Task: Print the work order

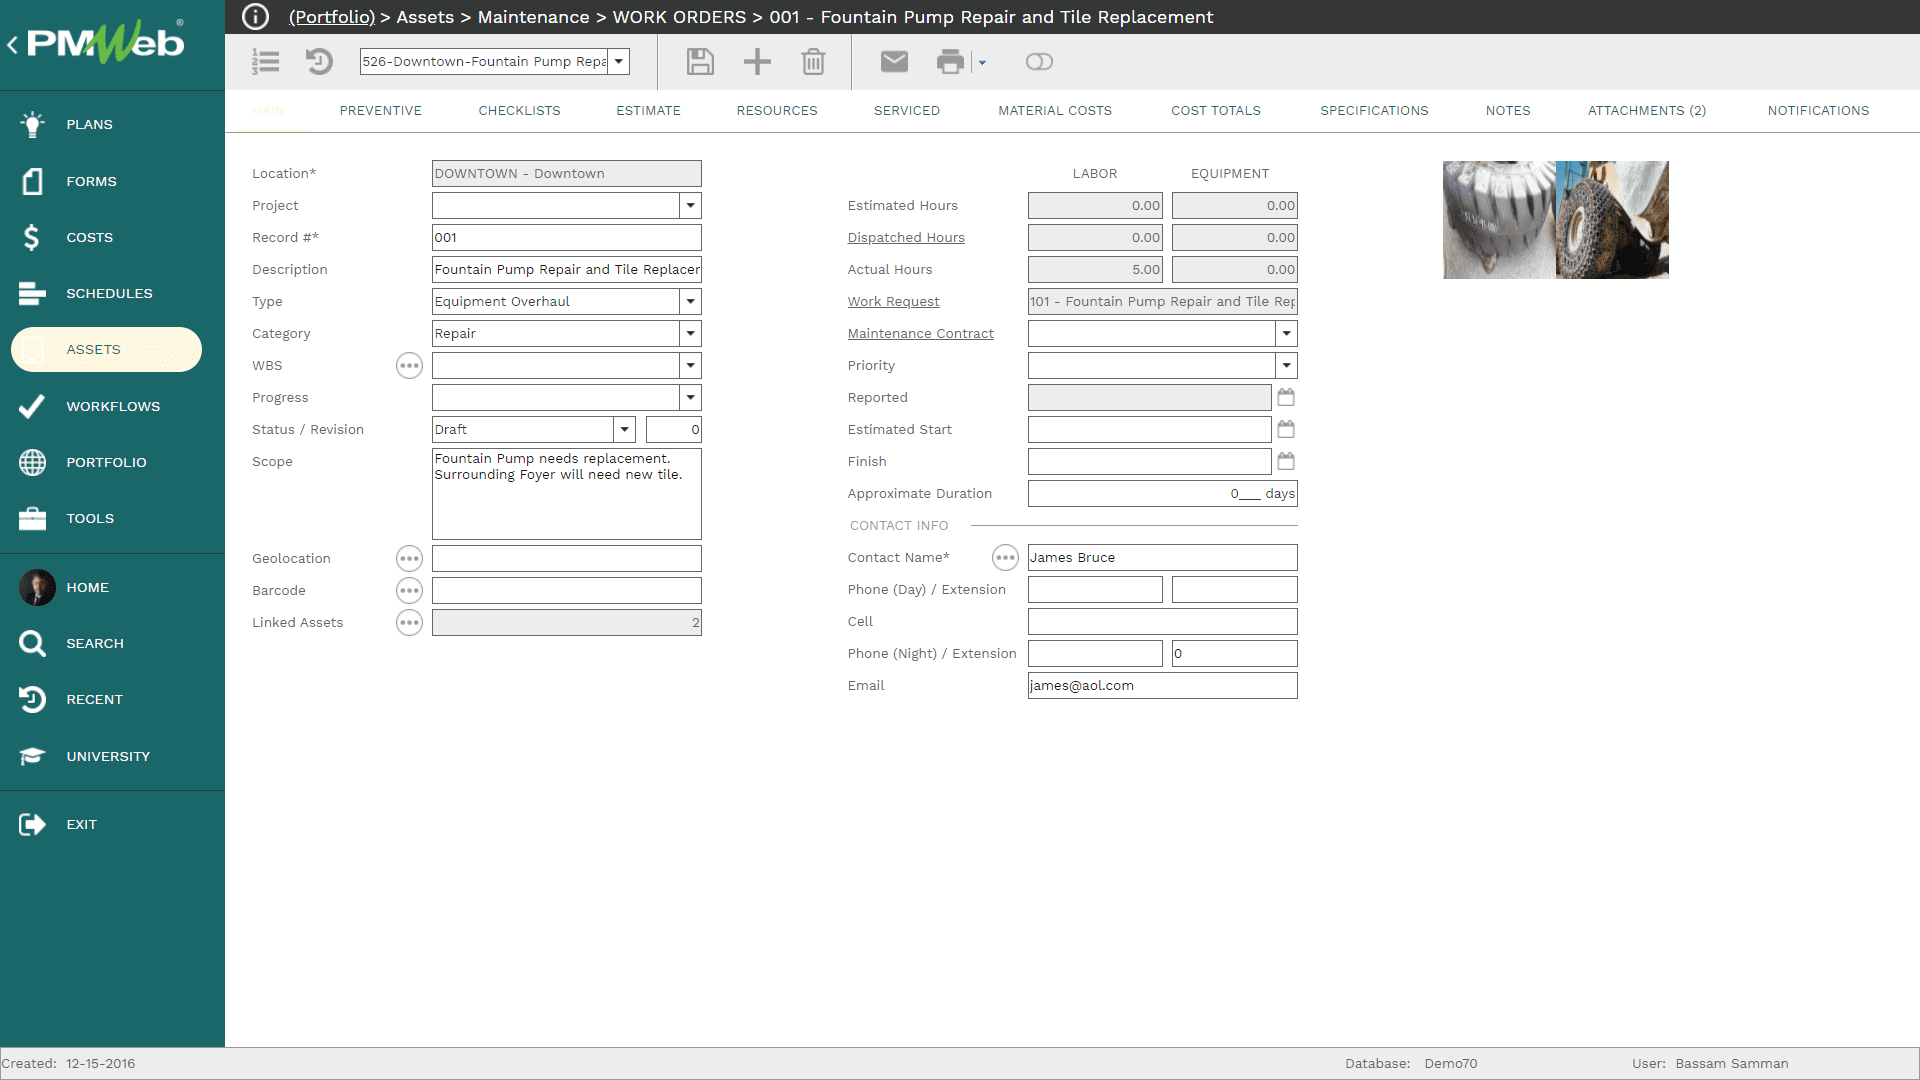Action: click(x=950, y=62)
